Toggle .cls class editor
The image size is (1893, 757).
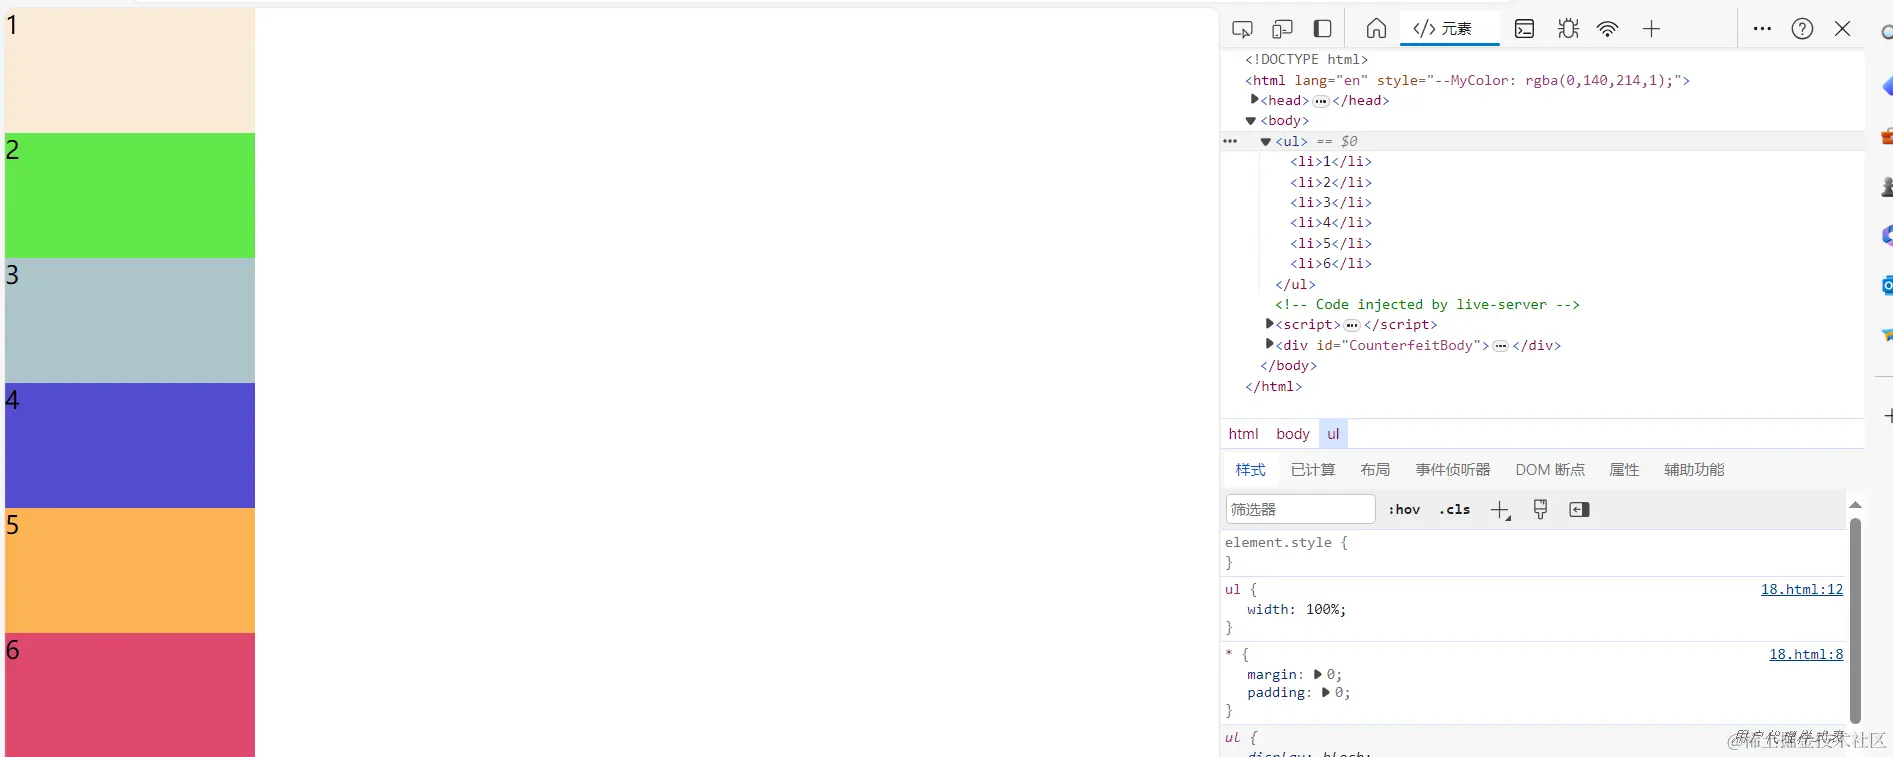pos(1454,509)
